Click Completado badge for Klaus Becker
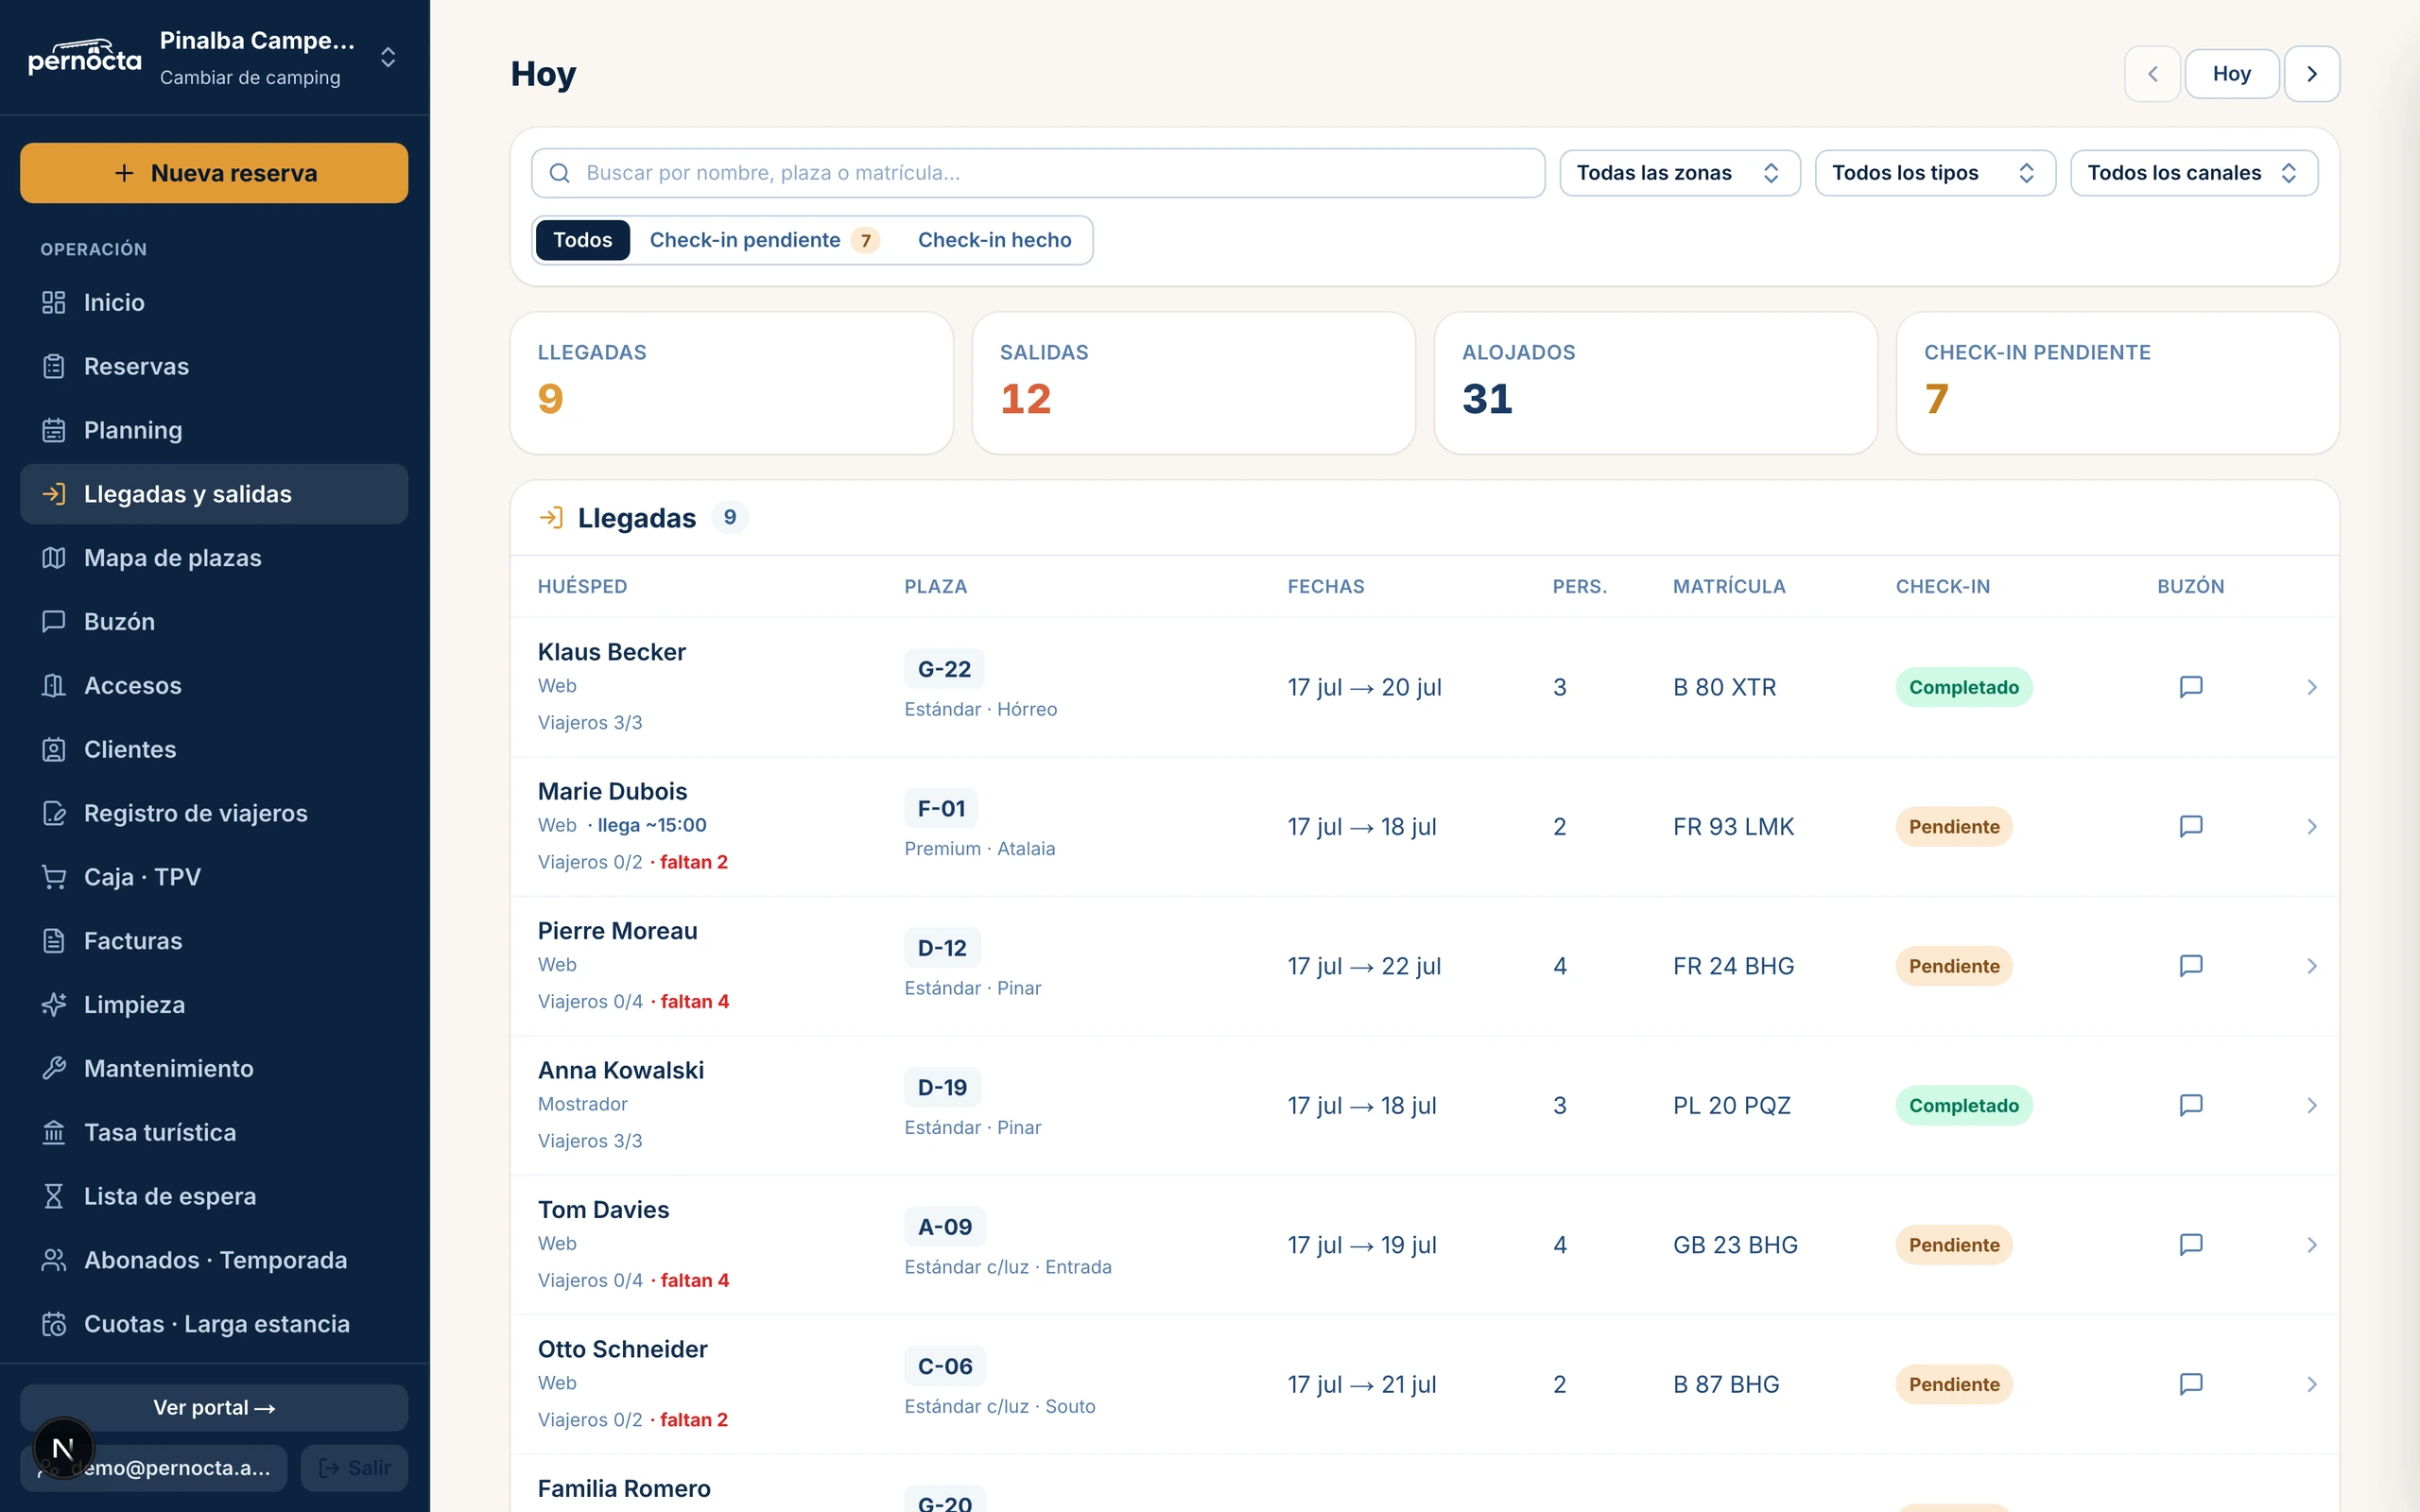 click(1964, 687)
